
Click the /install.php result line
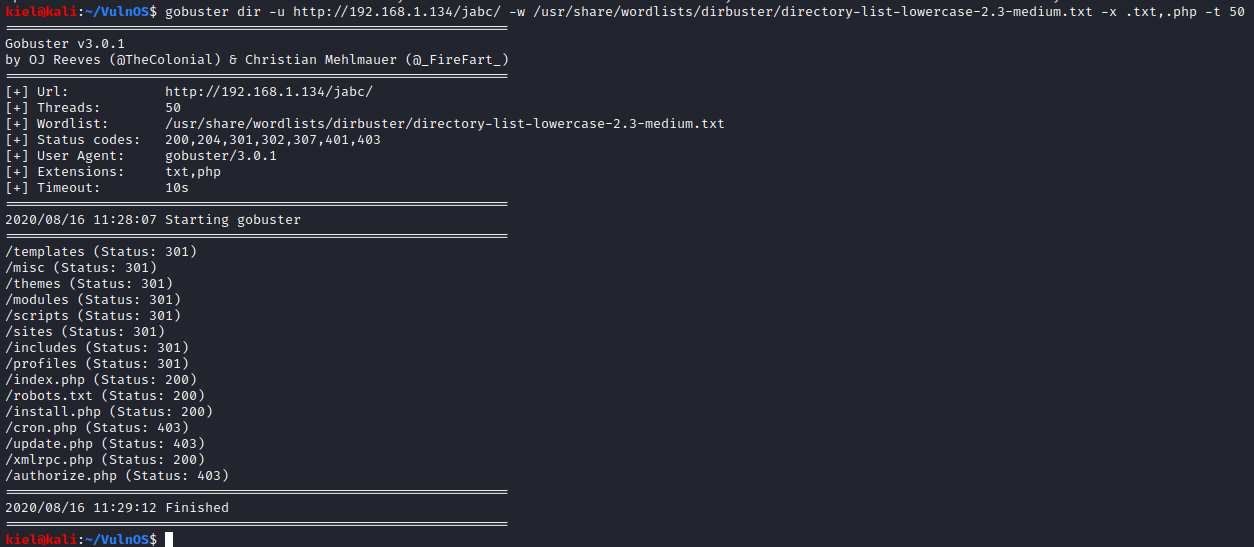click(109, 412)
